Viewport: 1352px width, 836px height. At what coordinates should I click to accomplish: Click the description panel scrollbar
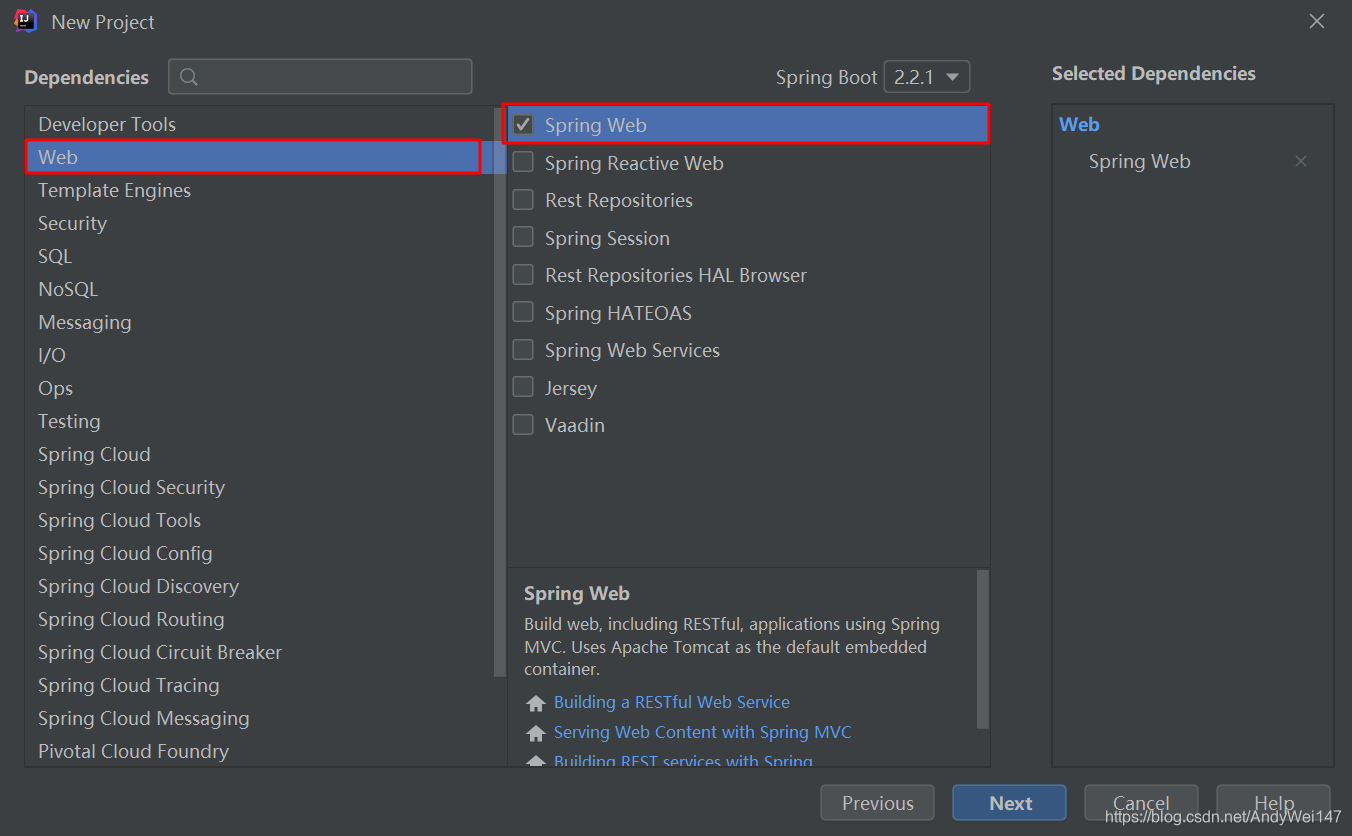pyautogui.click(x=982, y=649)
